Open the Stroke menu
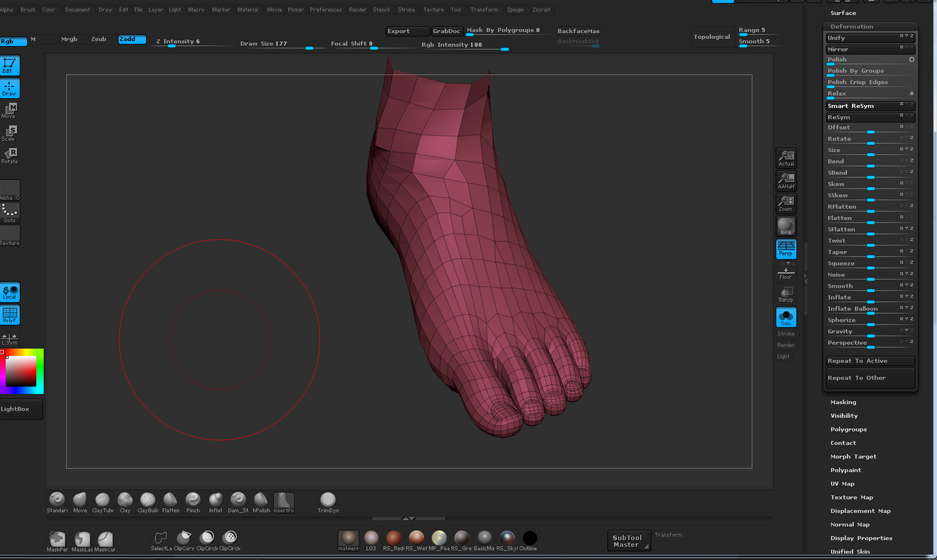Viewport: 937px width, 560px height. tap(406, 10)
